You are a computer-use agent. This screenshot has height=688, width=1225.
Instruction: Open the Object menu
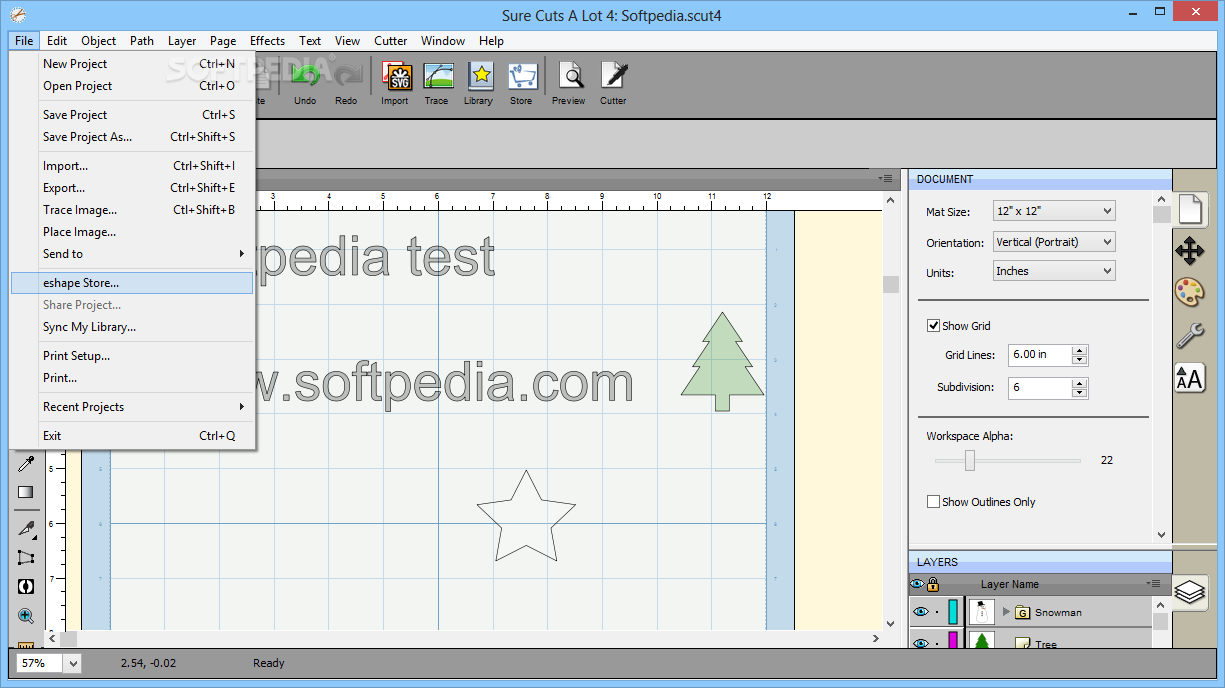(x=99, y=41)
